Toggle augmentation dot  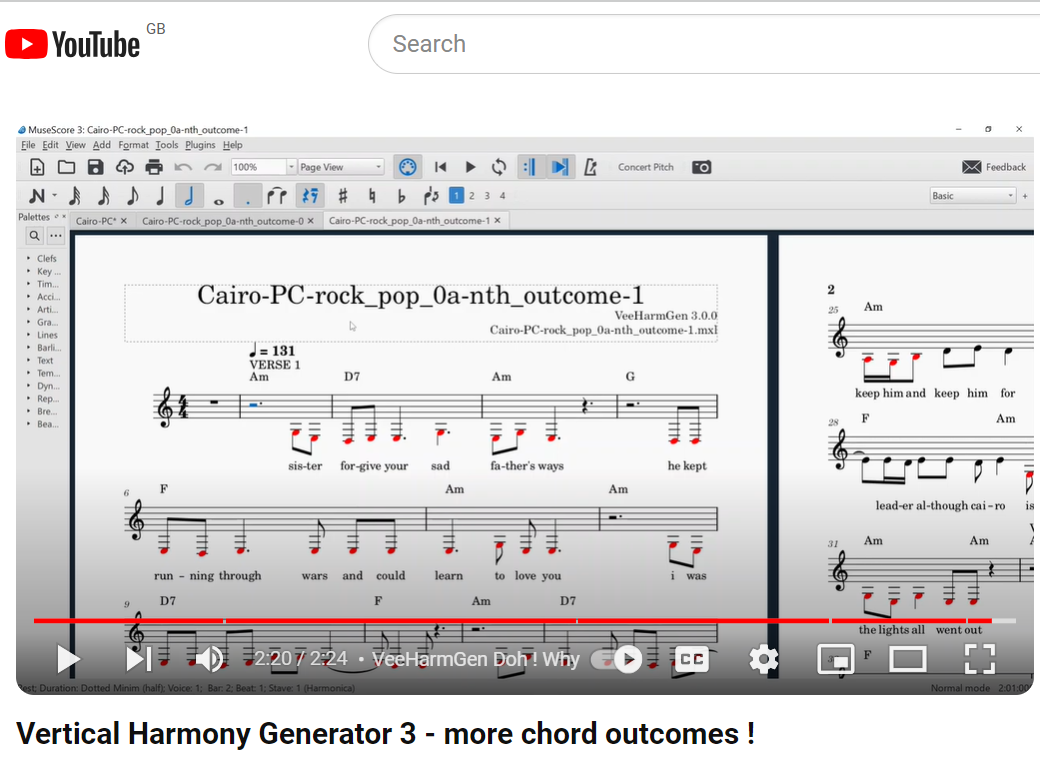tap(247, 196)
